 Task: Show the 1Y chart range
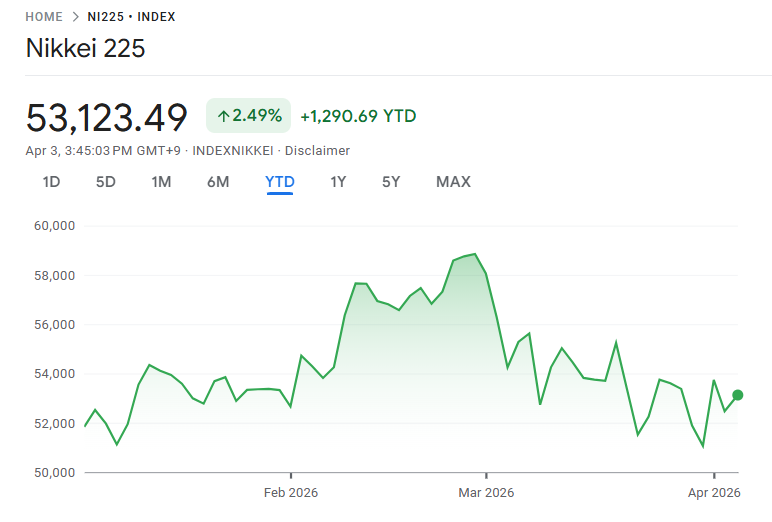click(x=338, y=182)
